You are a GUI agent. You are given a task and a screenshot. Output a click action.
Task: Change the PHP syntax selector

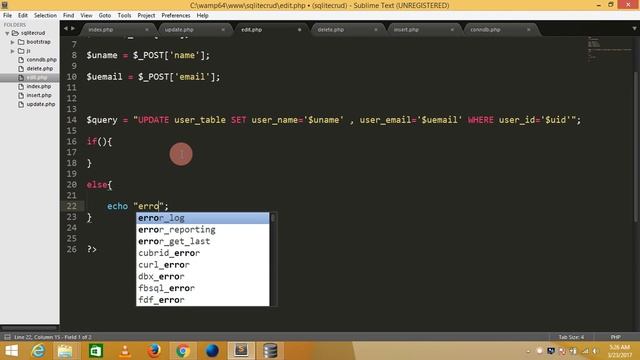pyautogui.click(x=616, y=337)
